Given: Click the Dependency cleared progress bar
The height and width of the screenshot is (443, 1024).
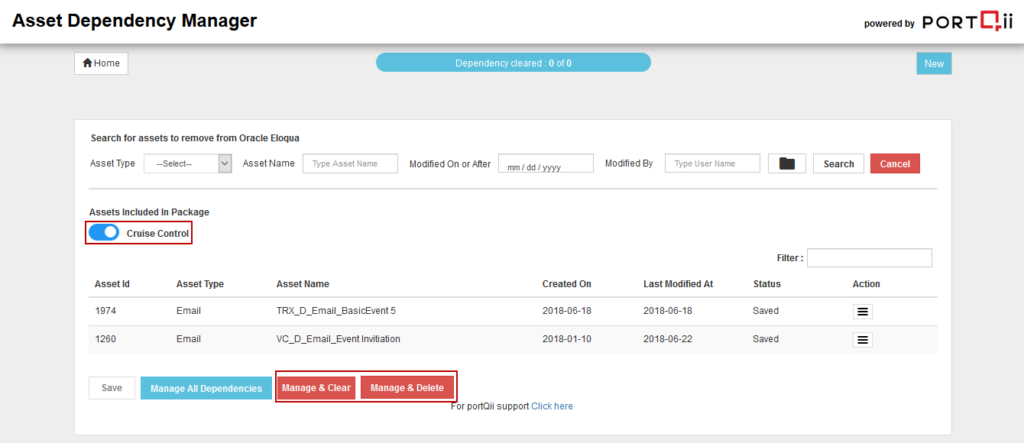Looking at the screenshot, I should (x=513, y=63).
